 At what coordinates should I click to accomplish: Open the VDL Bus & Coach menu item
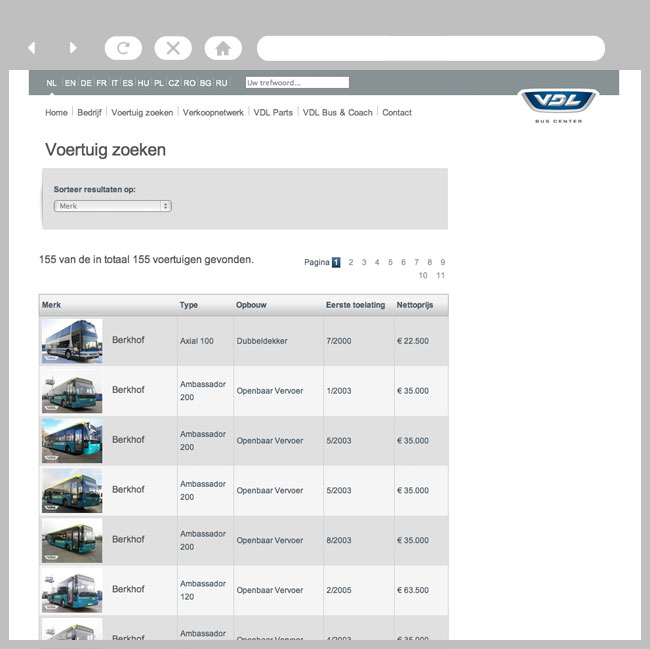point(337,112)
